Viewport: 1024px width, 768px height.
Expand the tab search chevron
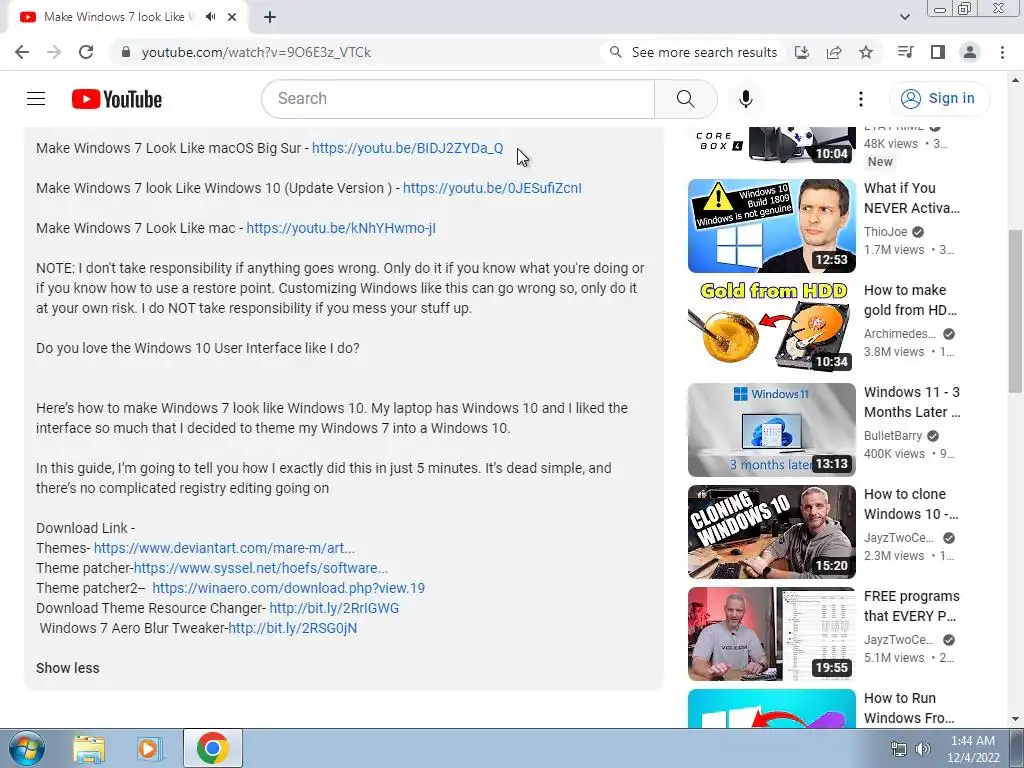pos(904,17)
